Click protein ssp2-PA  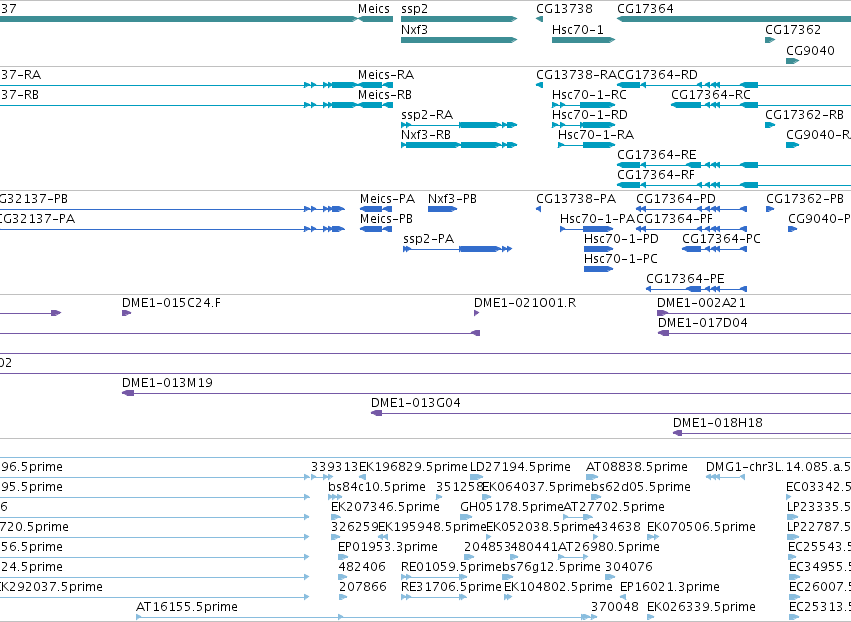click(x=429, y=239)
